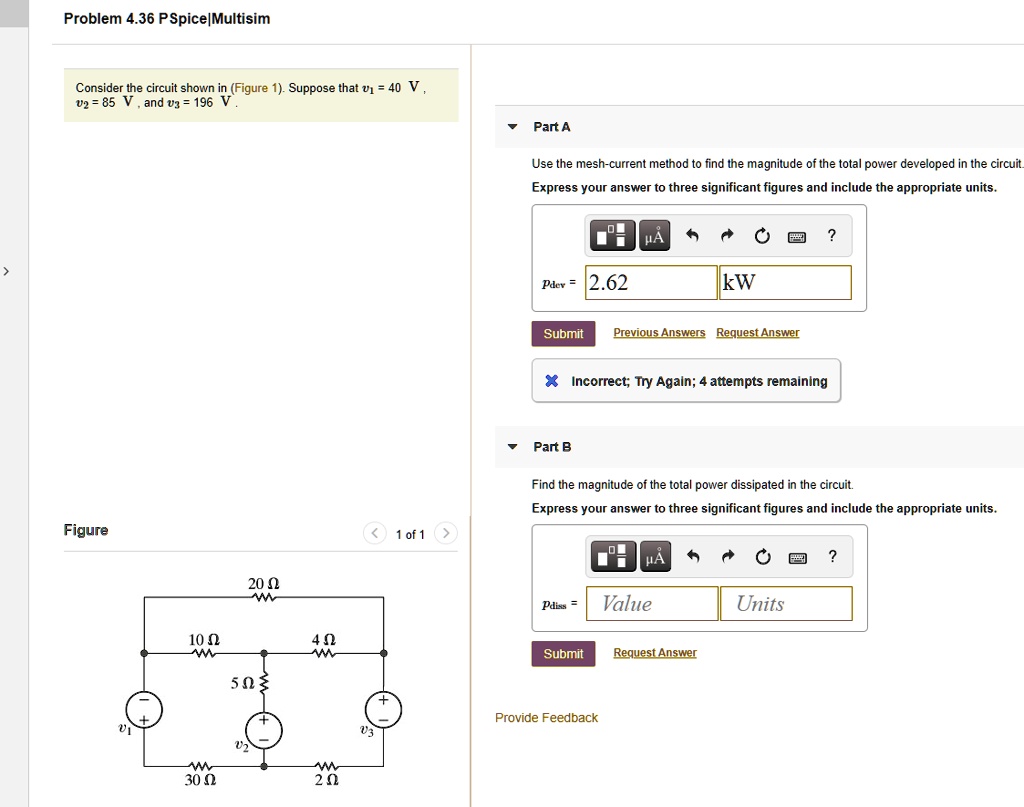Expand the left sidebar panel arrow
1024x807 pixels.
(6, 270)
